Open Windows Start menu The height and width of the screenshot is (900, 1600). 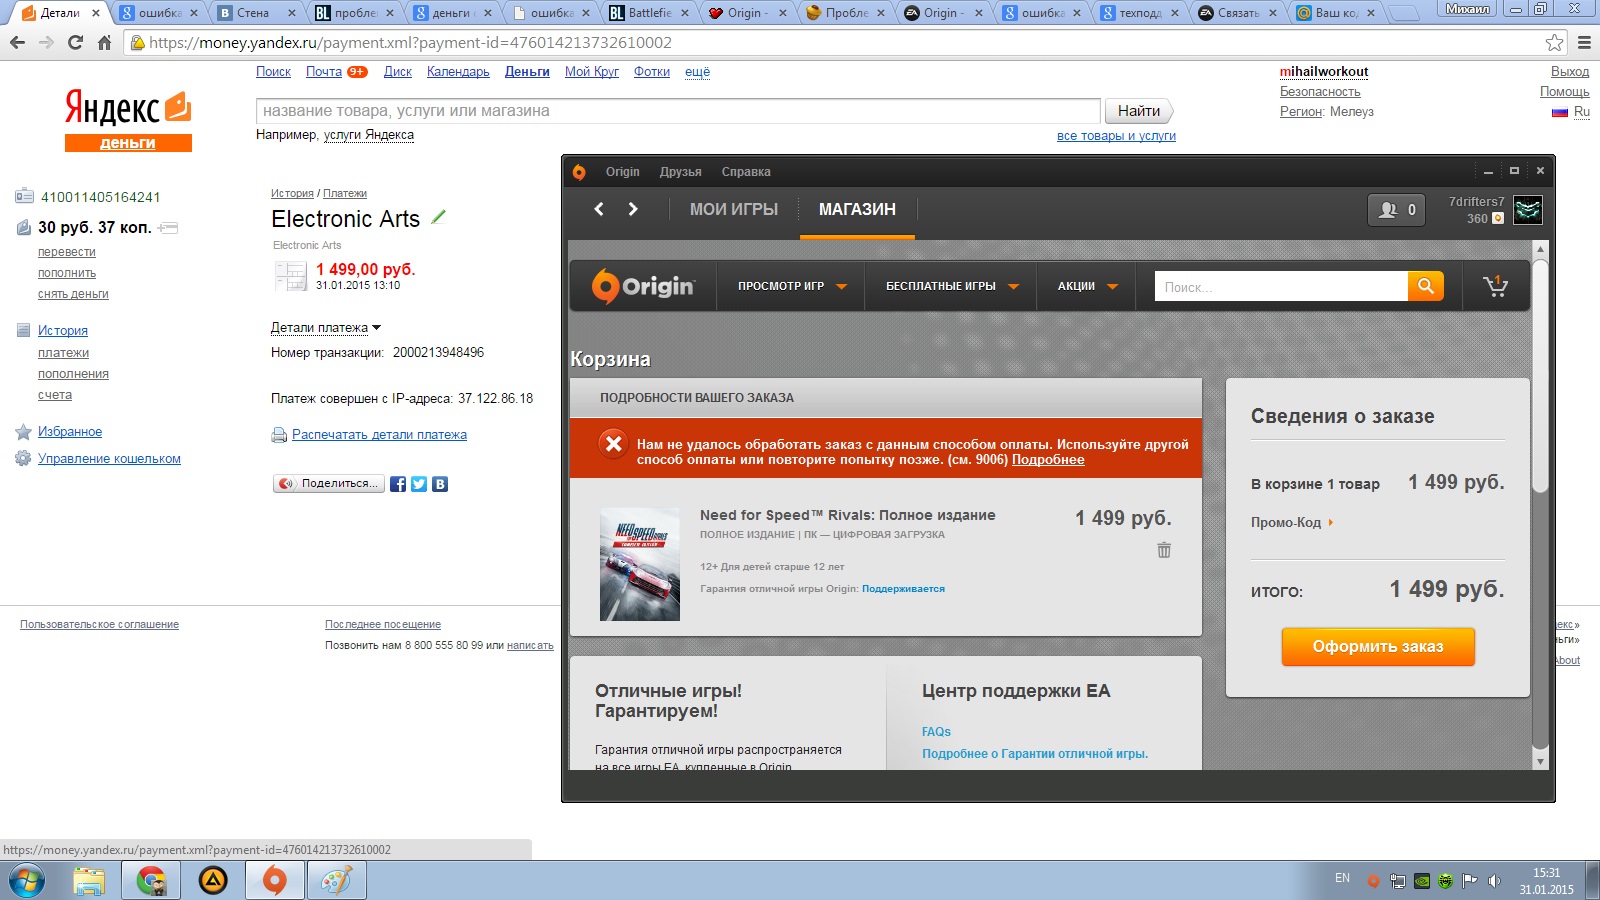(x=27, y=881)
